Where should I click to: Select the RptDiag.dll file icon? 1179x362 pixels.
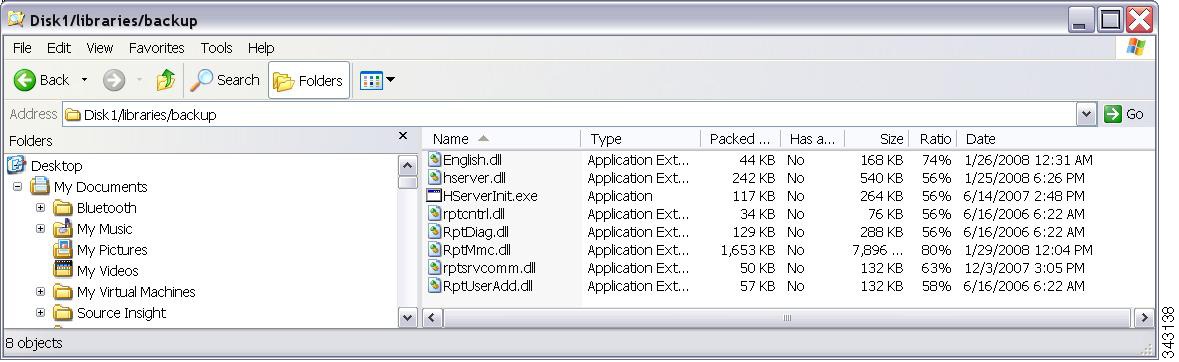coord(434,232)
